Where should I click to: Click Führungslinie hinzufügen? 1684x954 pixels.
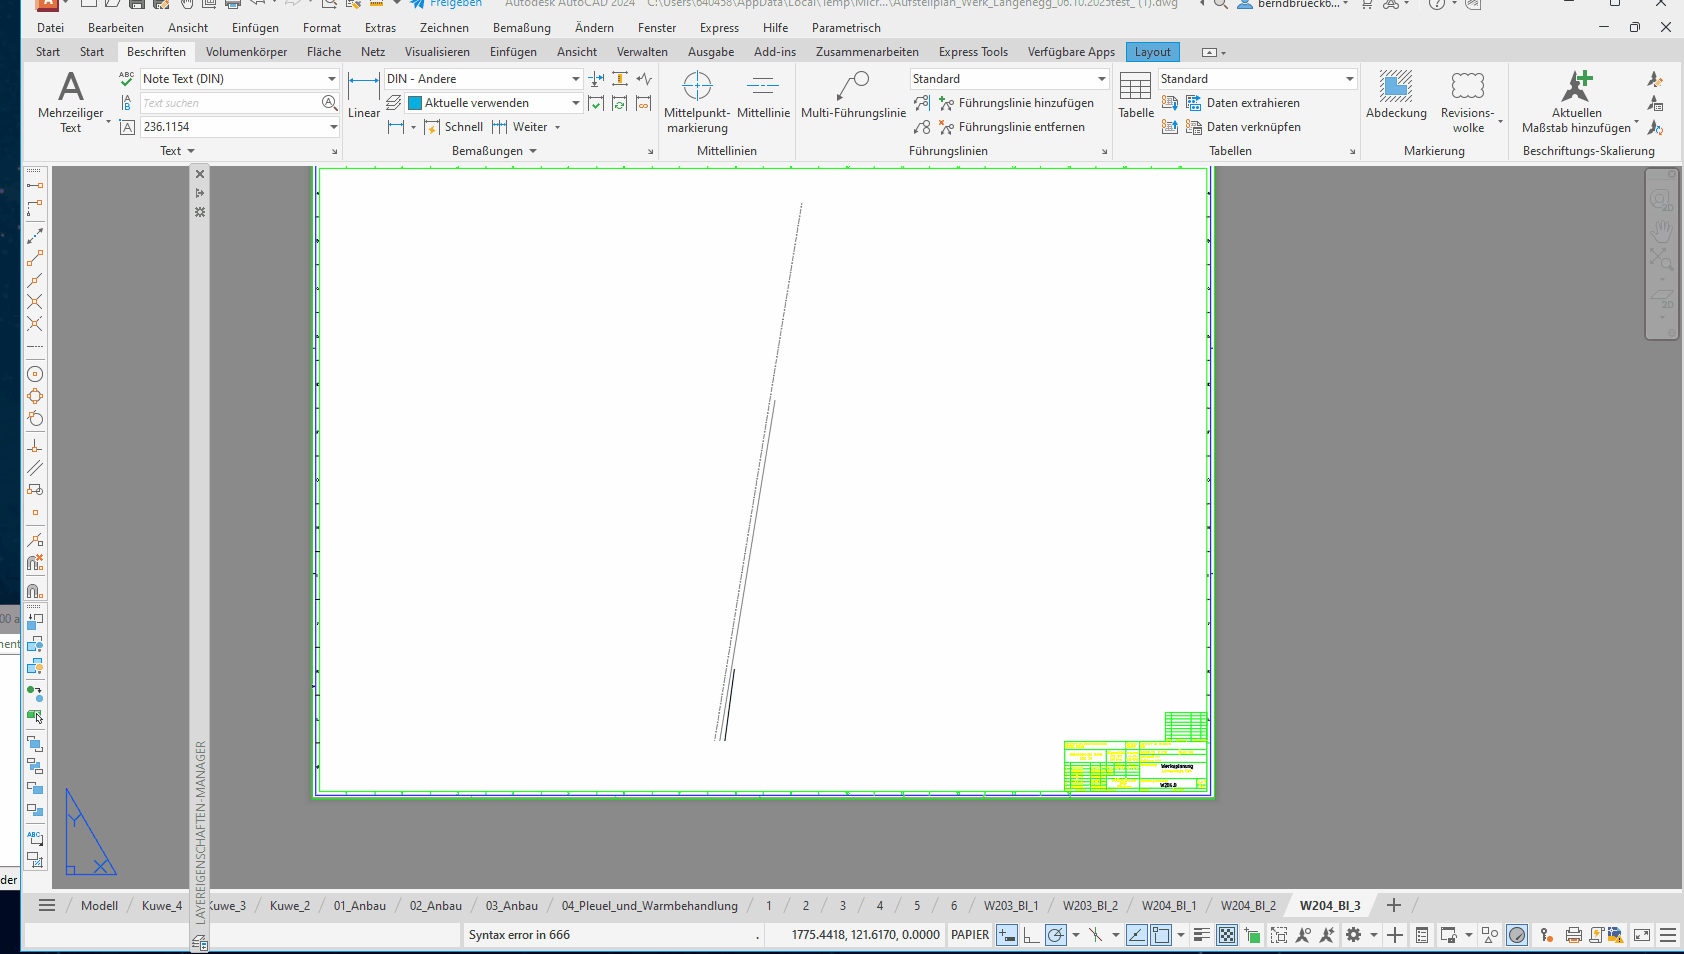pyautogui.click(x=1017, y=103)
